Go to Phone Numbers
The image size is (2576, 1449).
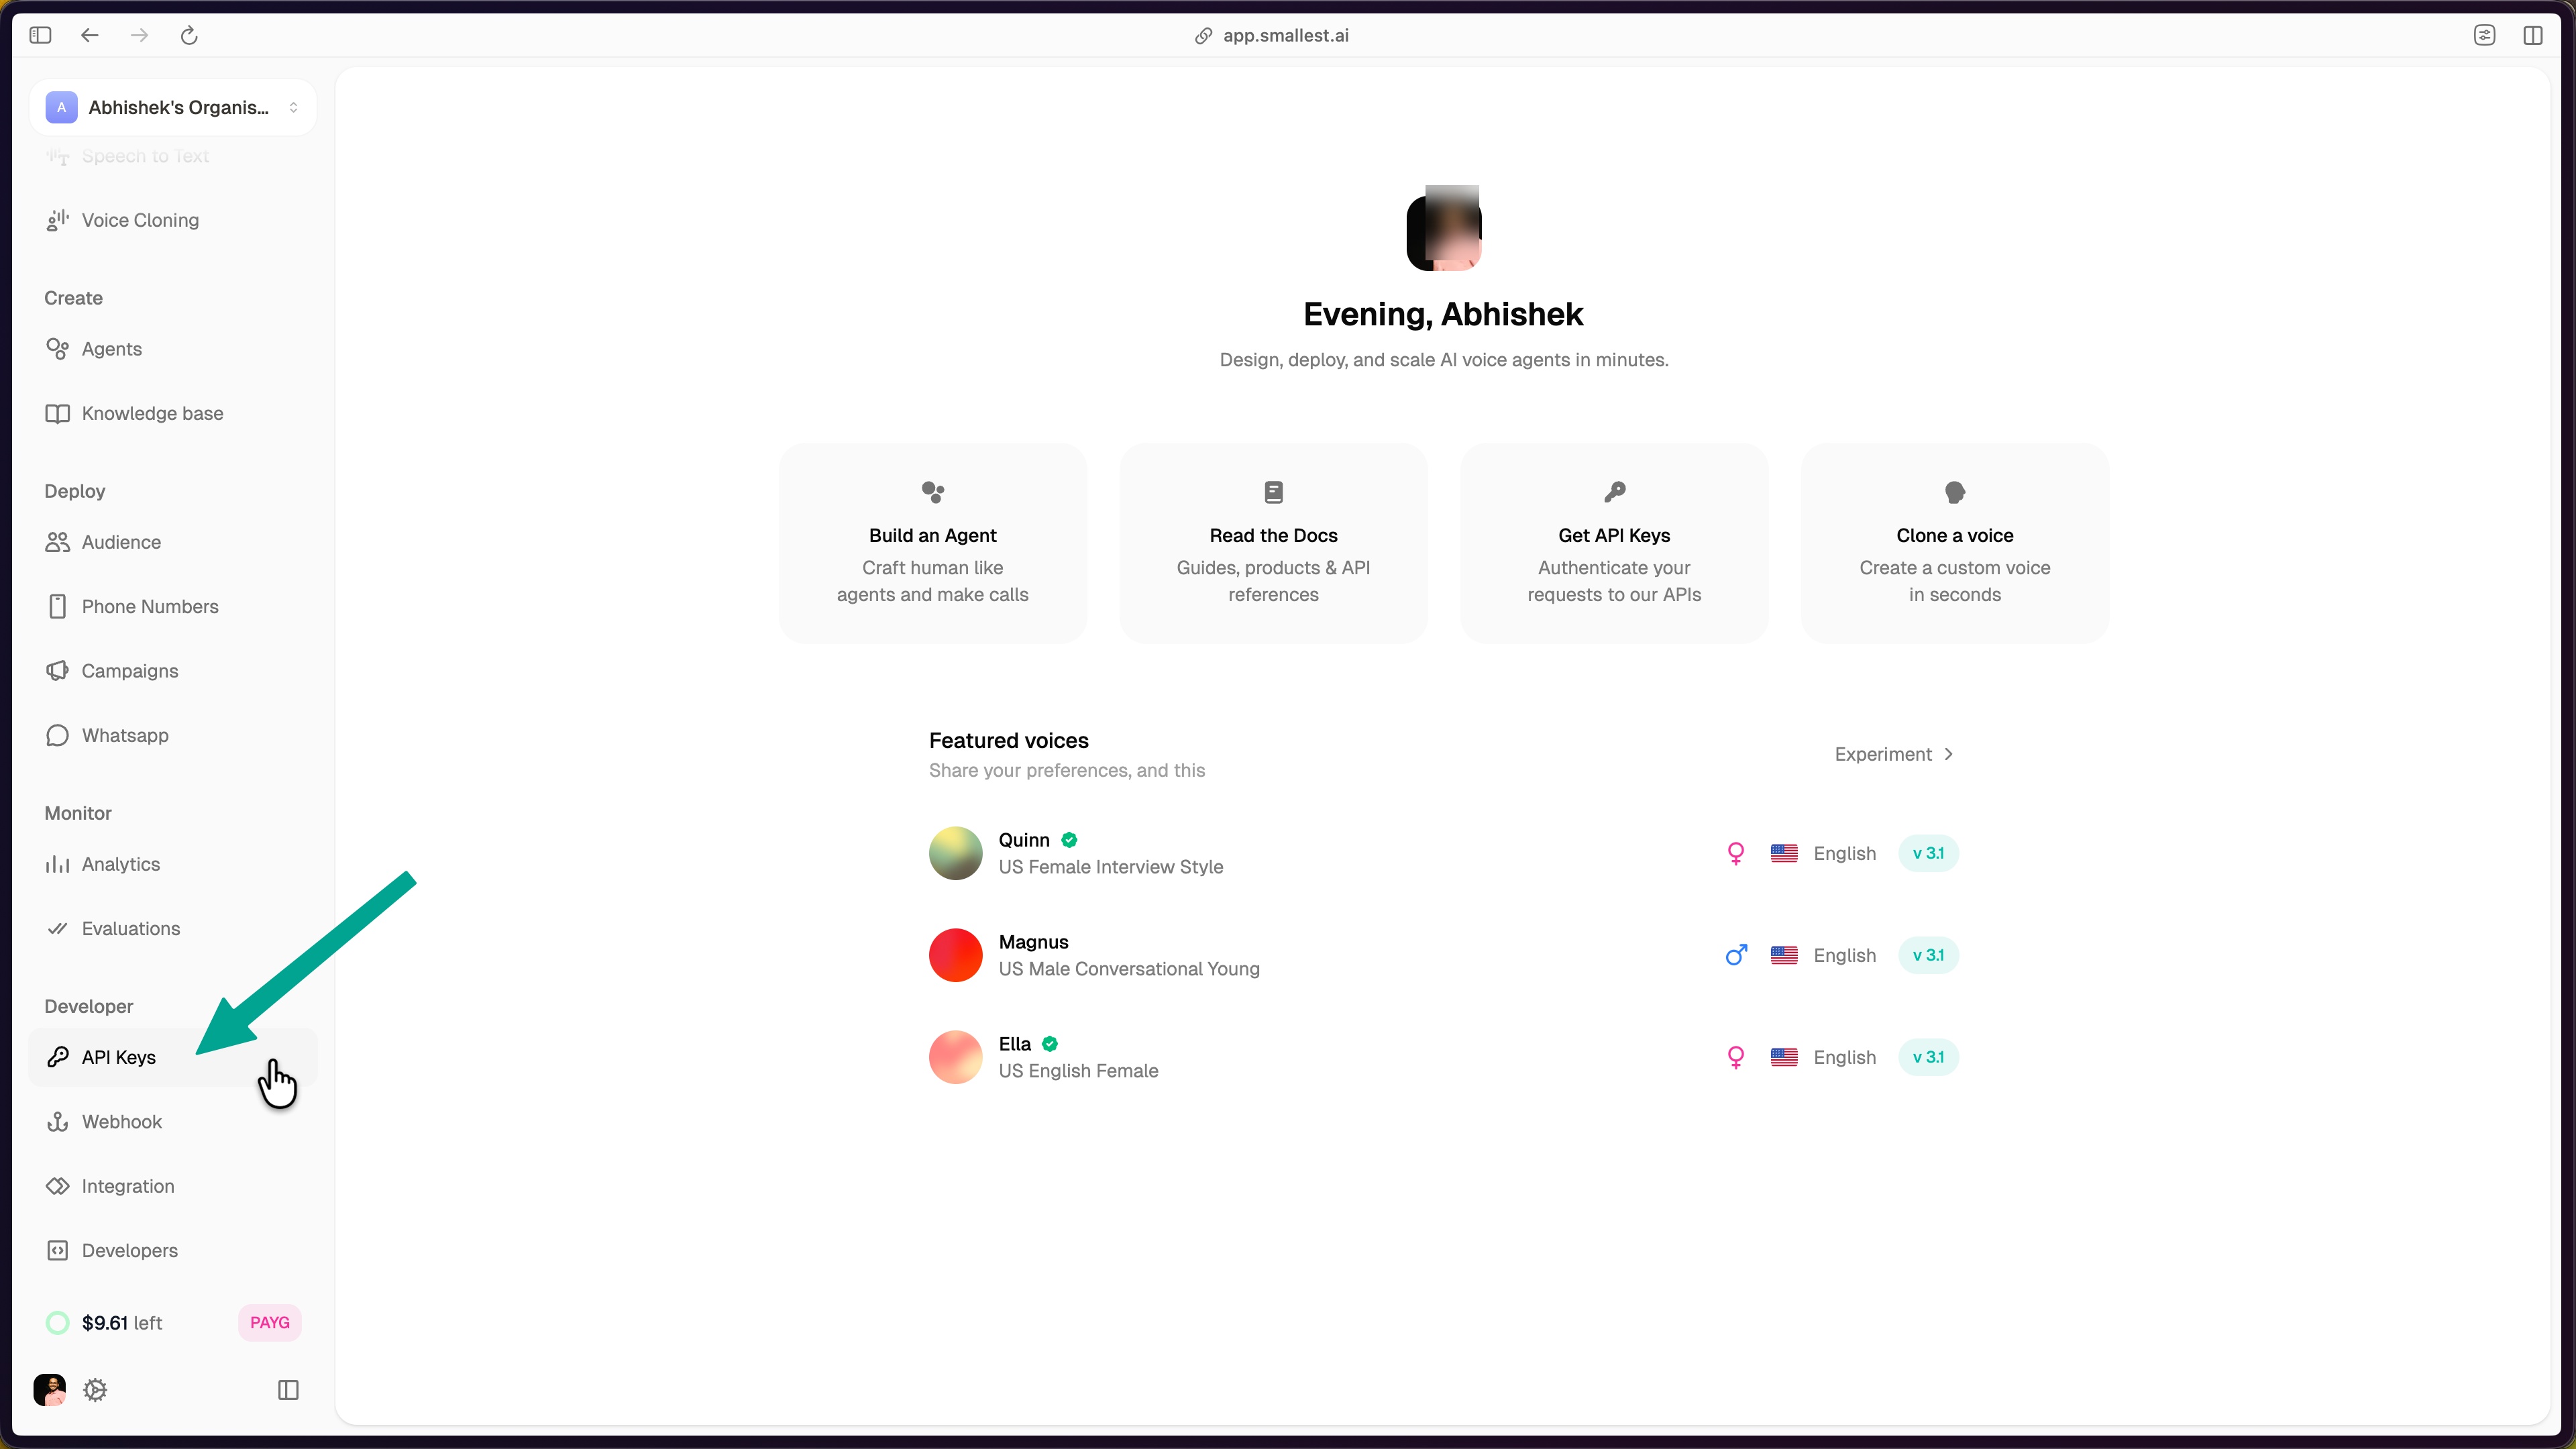(150, 606)
